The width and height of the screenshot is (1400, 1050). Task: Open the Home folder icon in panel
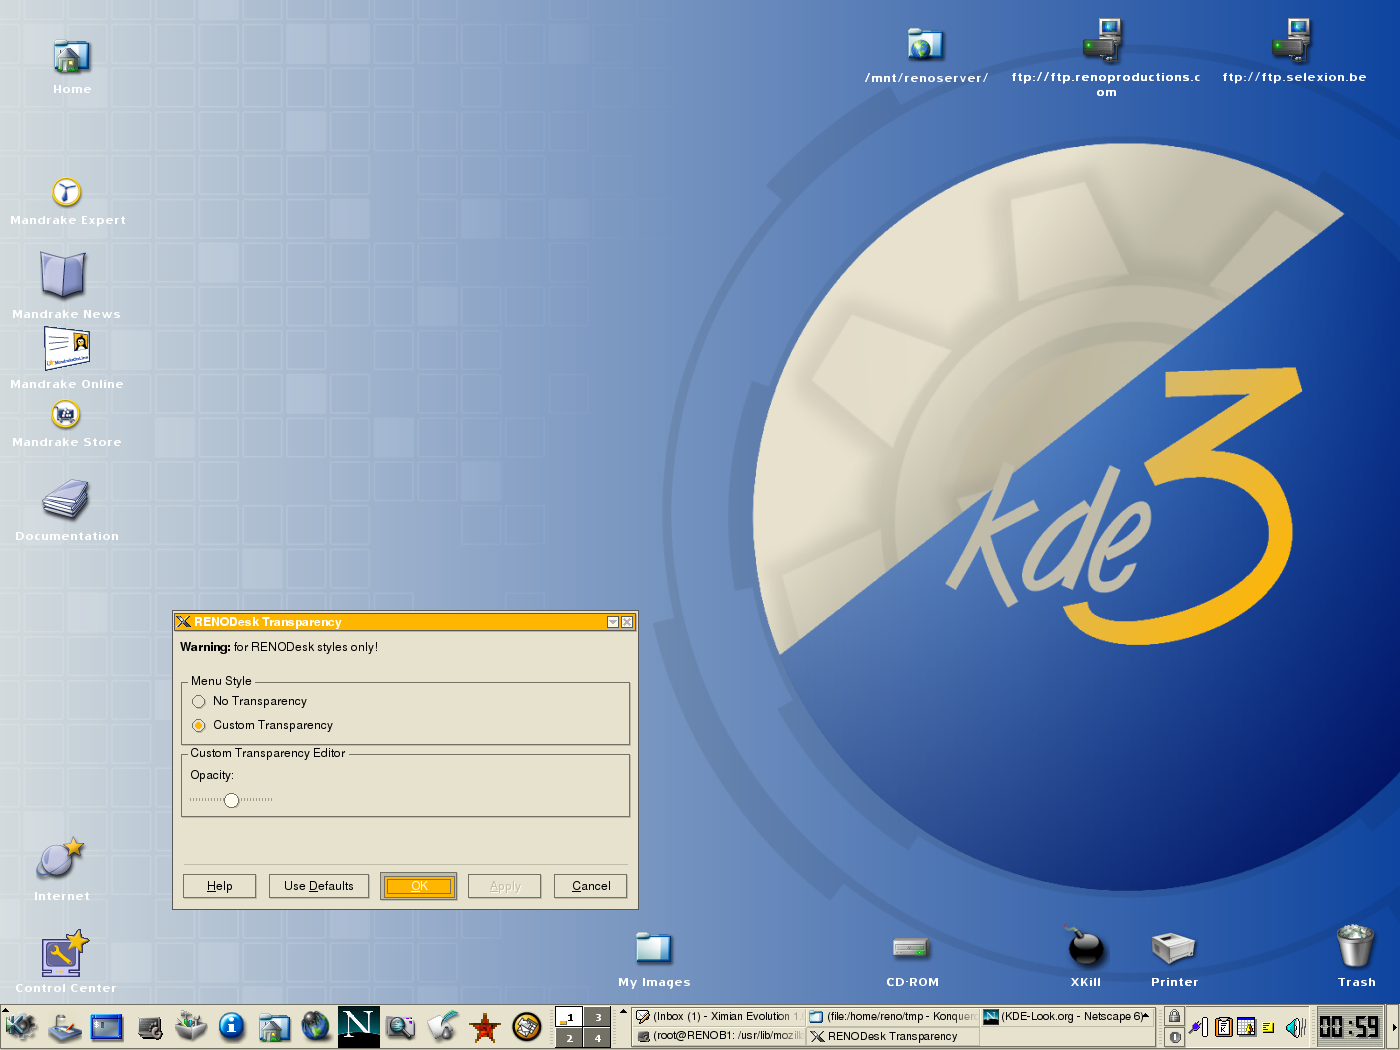click(274, 1027)
